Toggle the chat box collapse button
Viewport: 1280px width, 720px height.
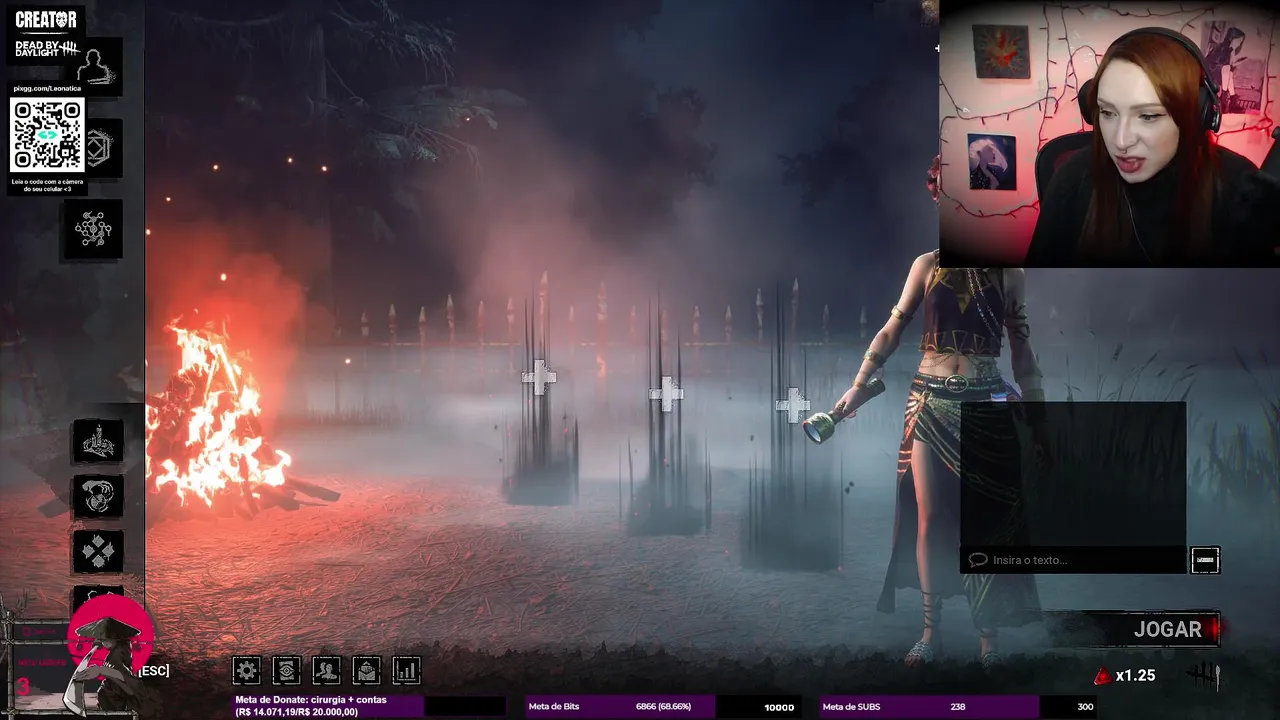(x=1205, y=560)
